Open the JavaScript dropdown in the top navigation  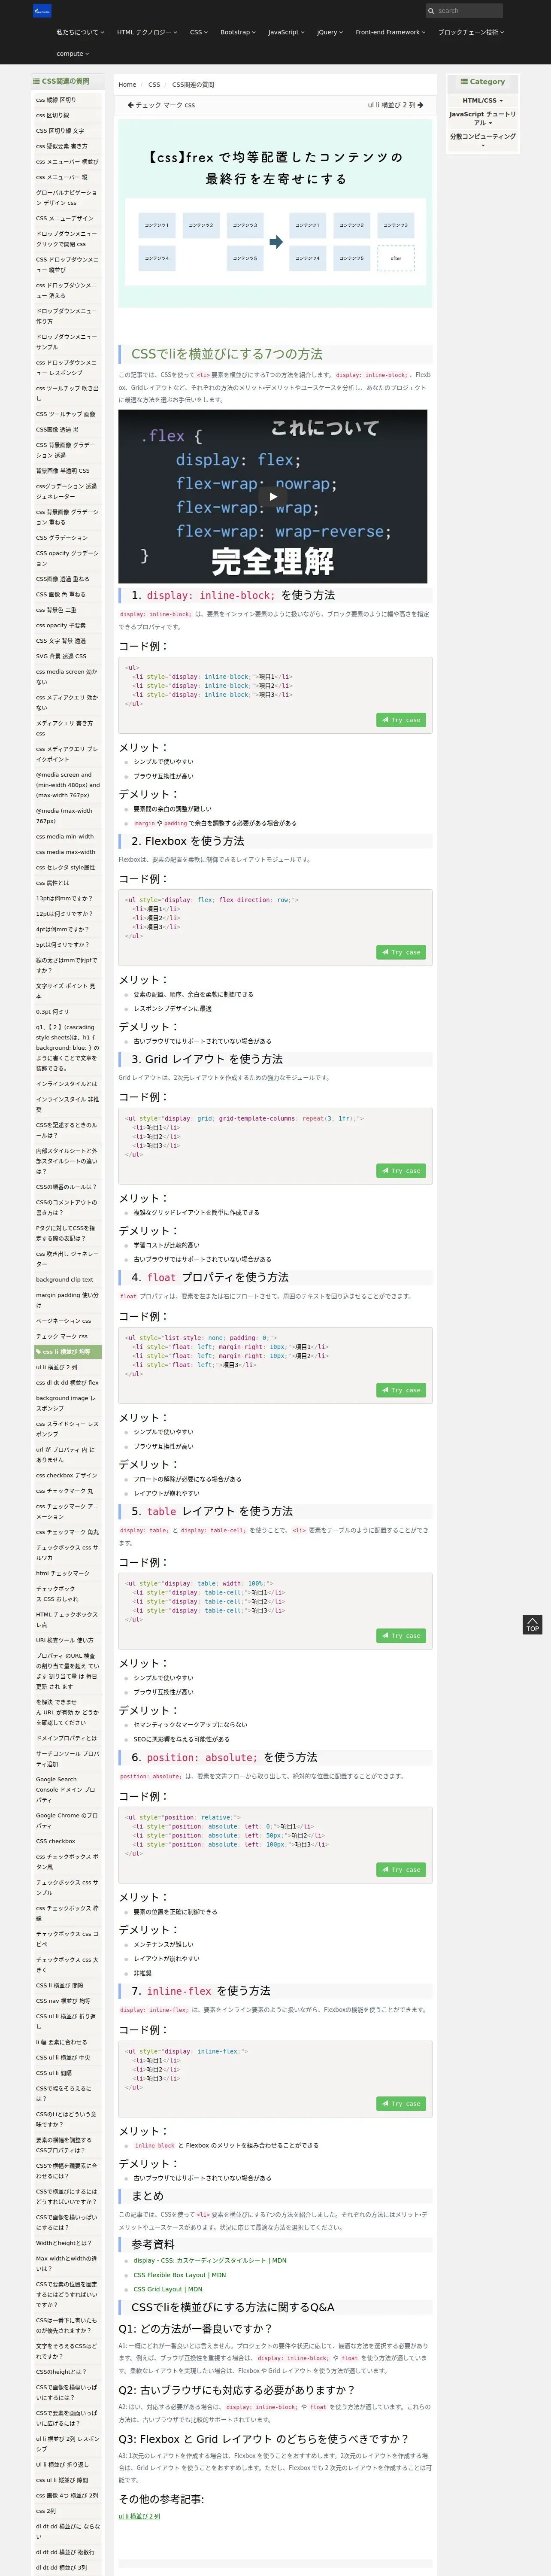click(286, 32)
